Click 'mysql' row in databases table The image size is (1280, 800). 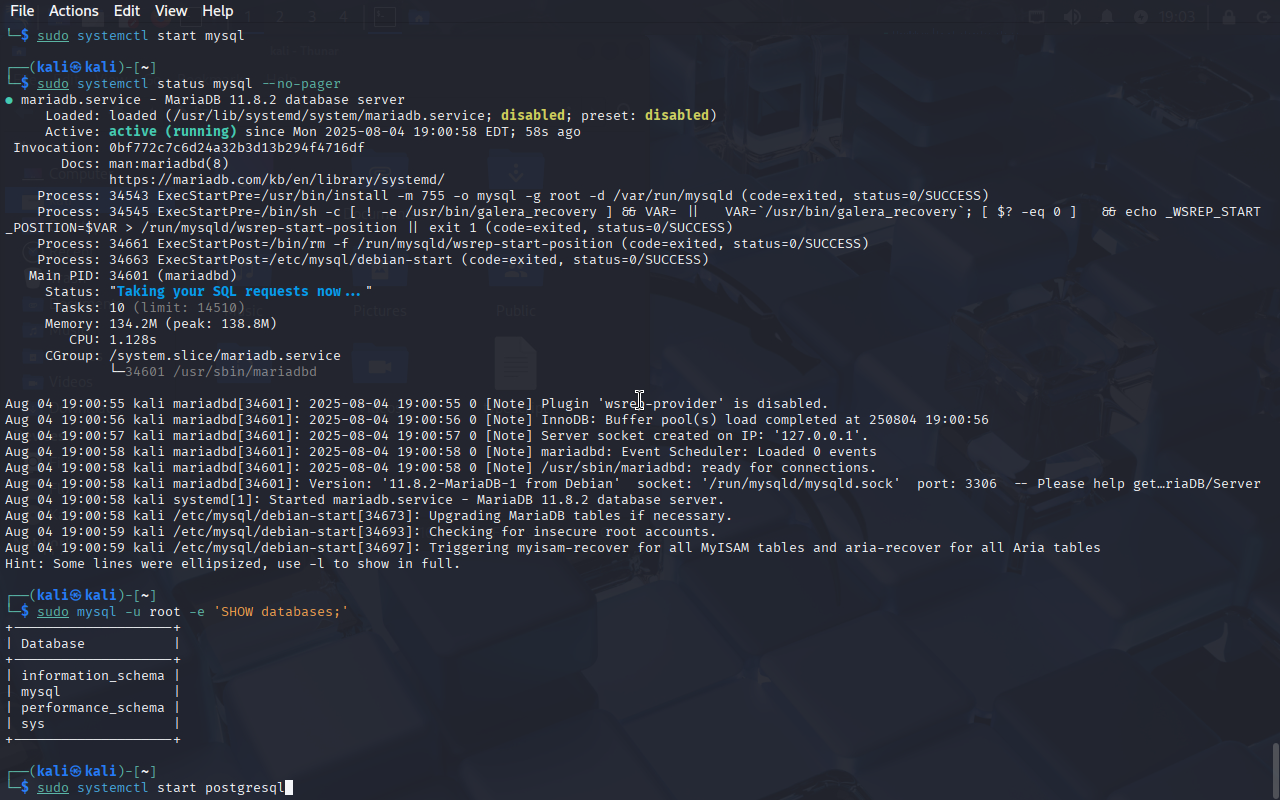41,692
